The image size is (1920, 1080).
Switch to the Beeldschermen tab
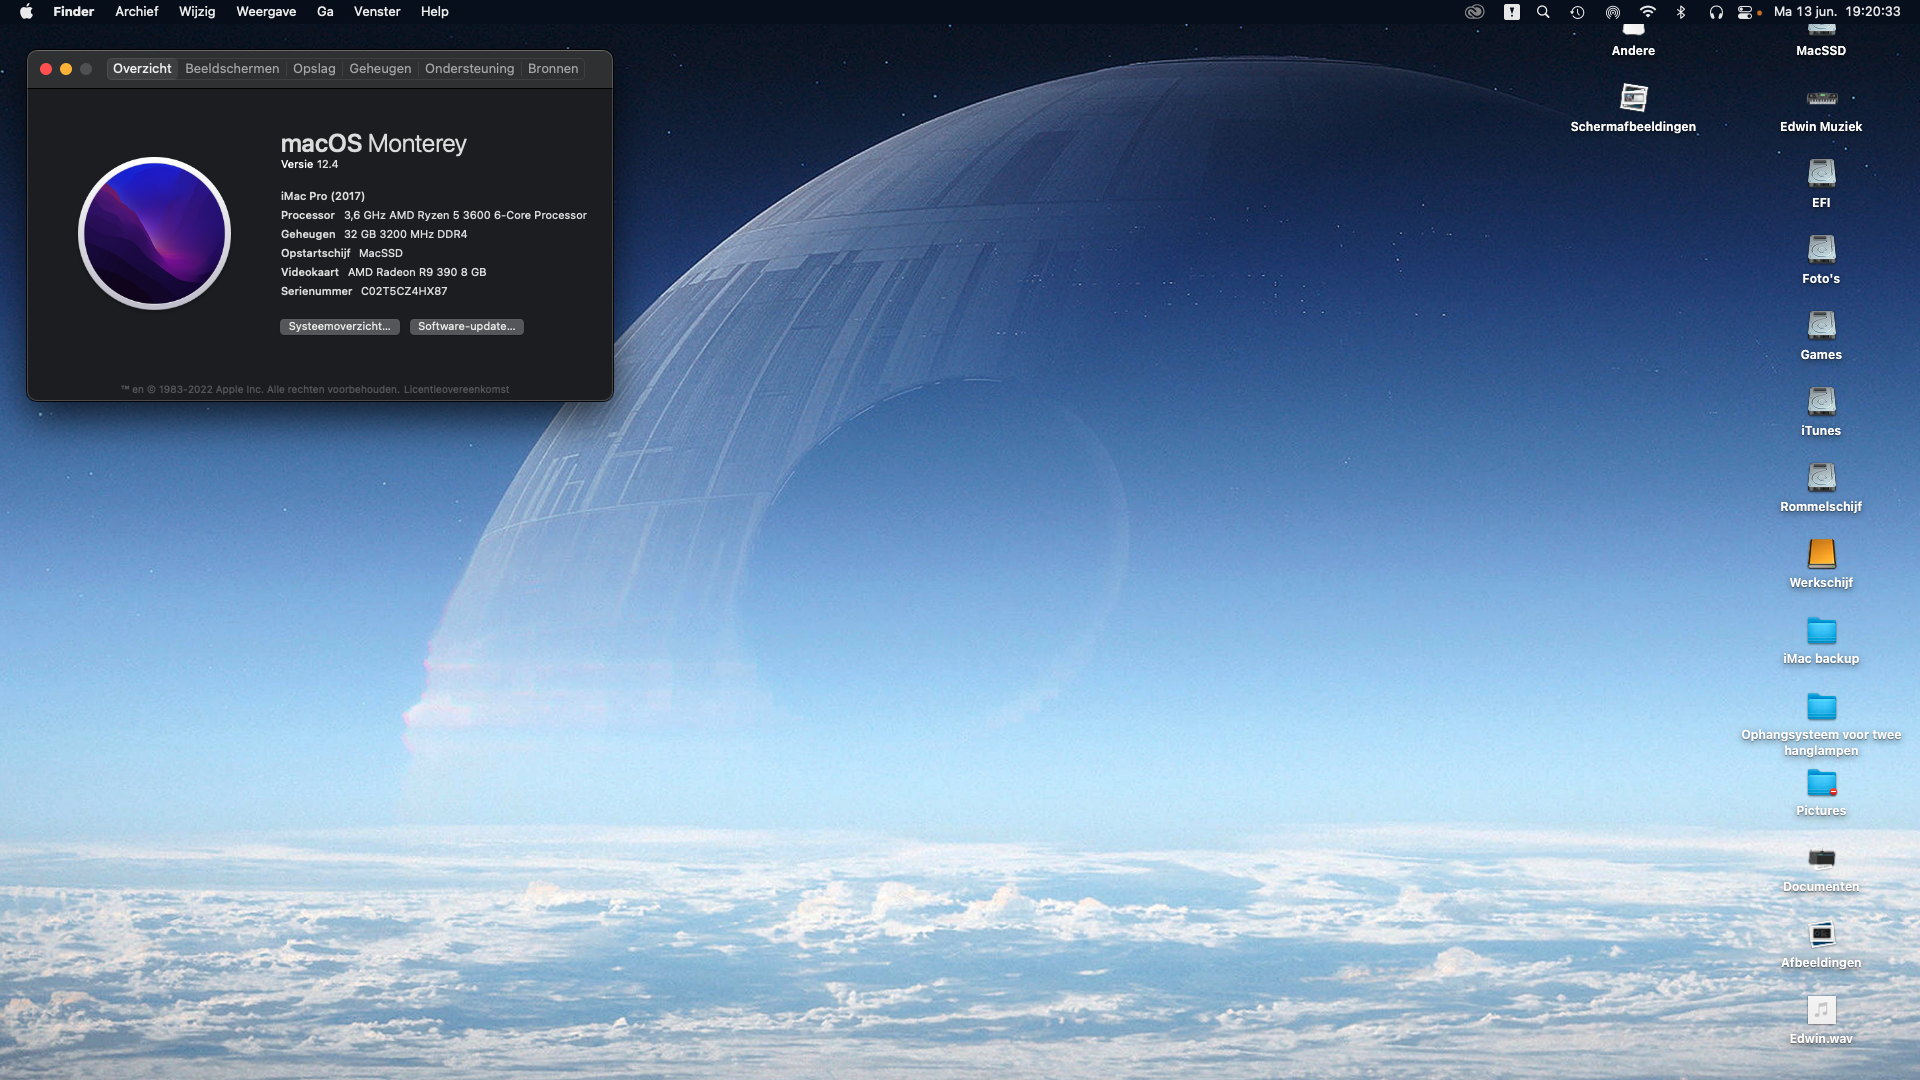232,69
